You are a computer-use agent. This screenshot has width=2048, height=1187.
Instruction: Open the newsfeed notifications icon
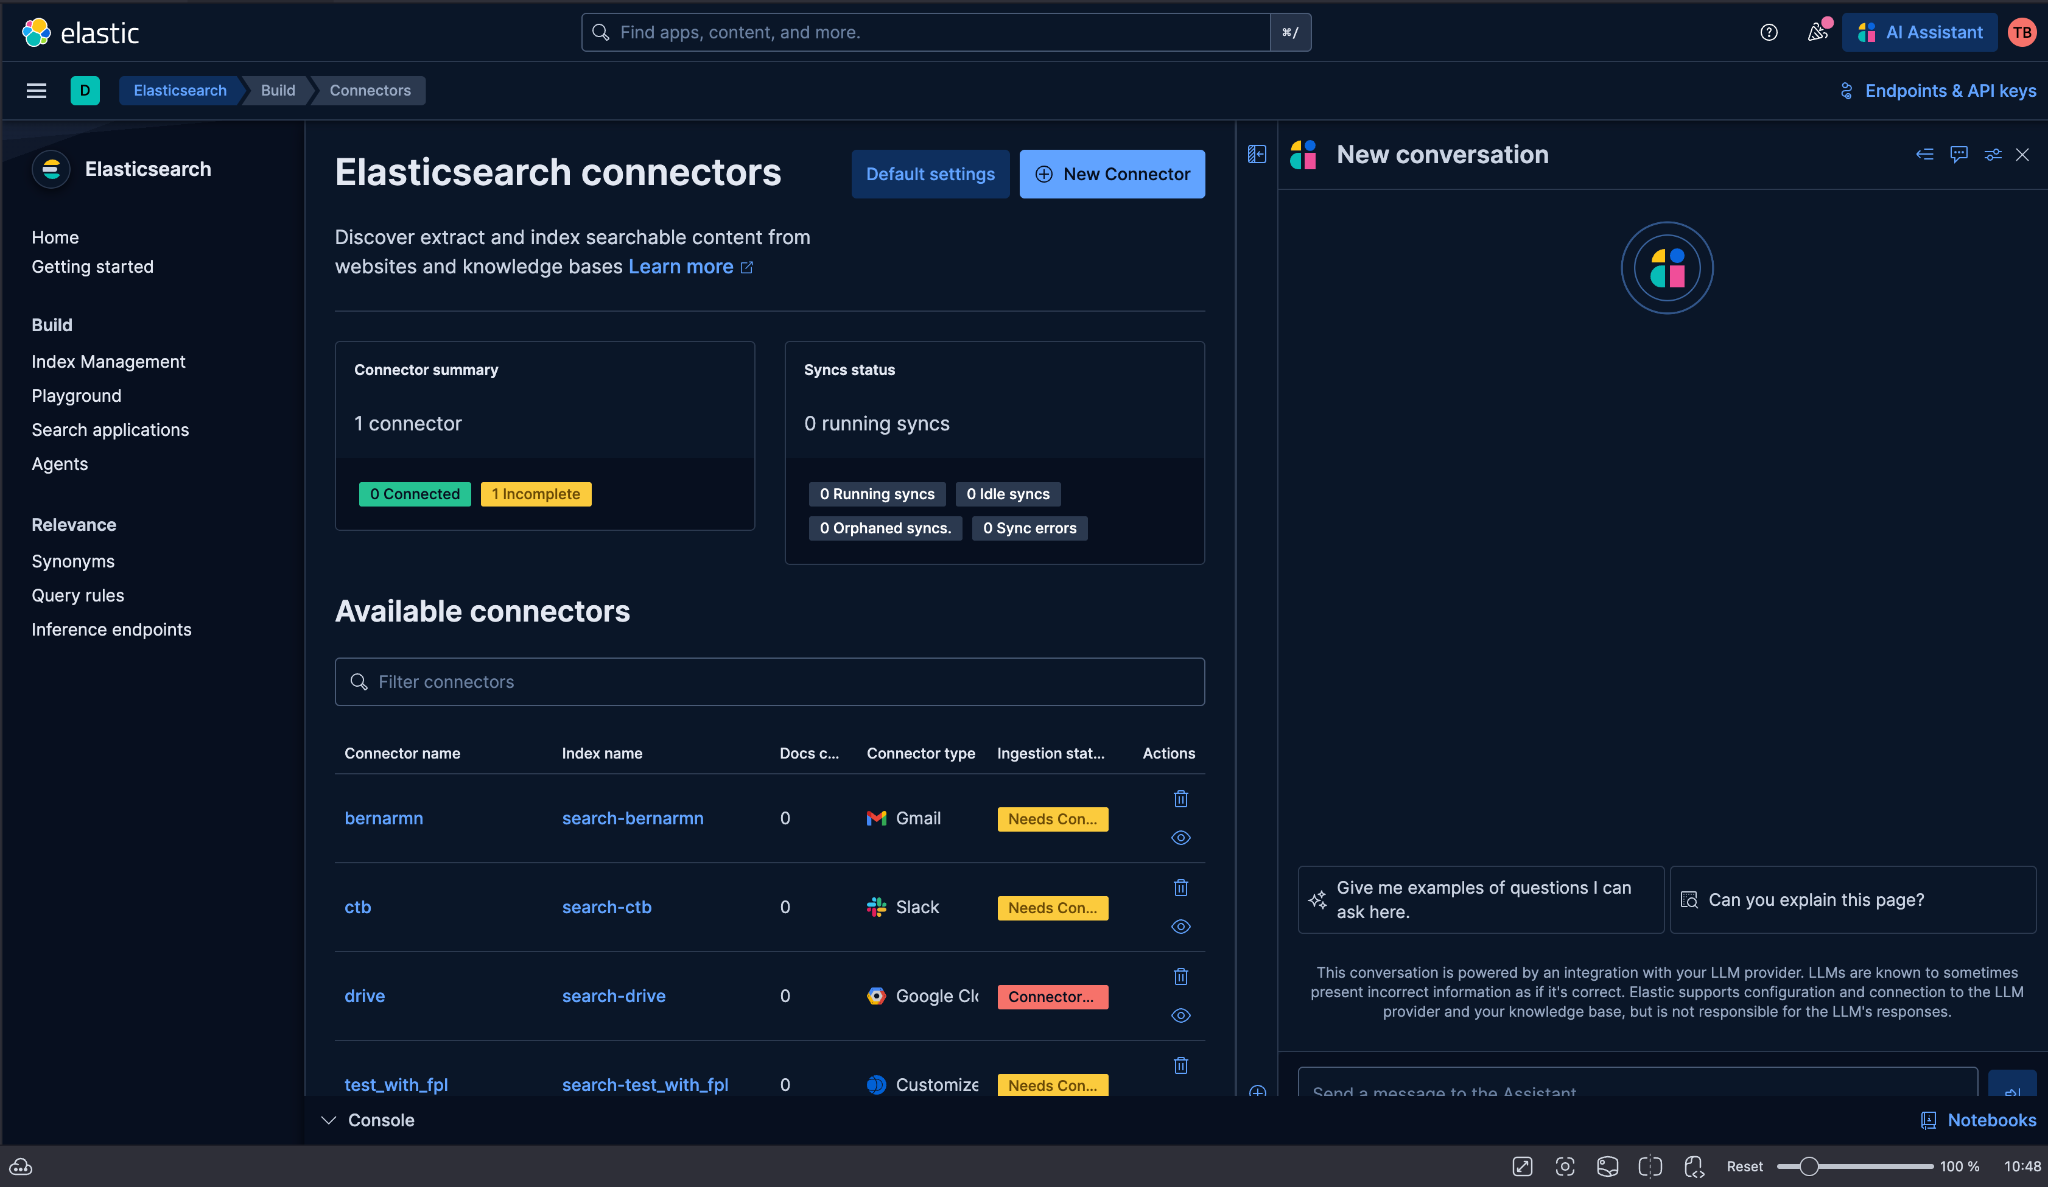pos(1818,32)
